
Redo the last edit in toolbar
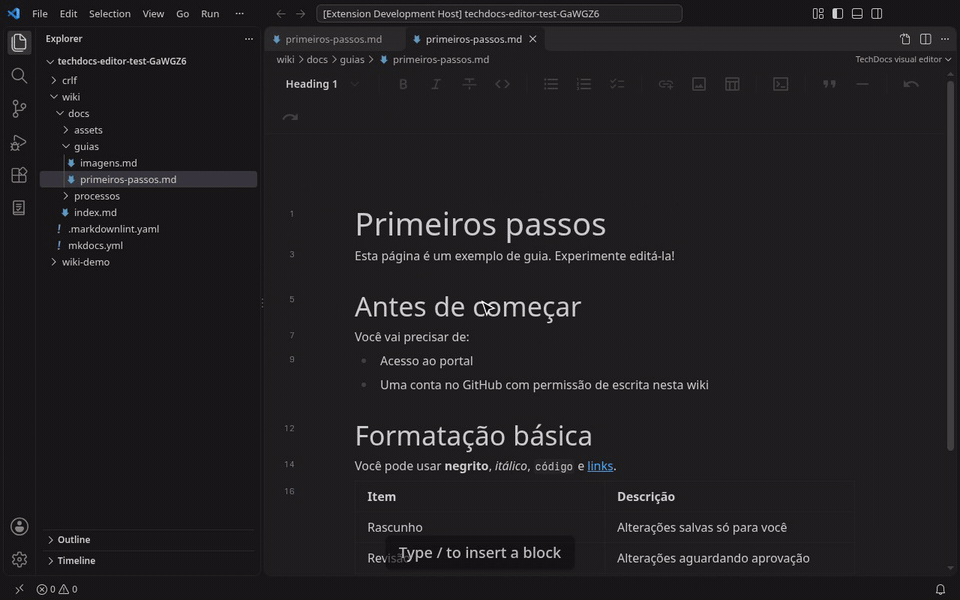click(290, 117)
